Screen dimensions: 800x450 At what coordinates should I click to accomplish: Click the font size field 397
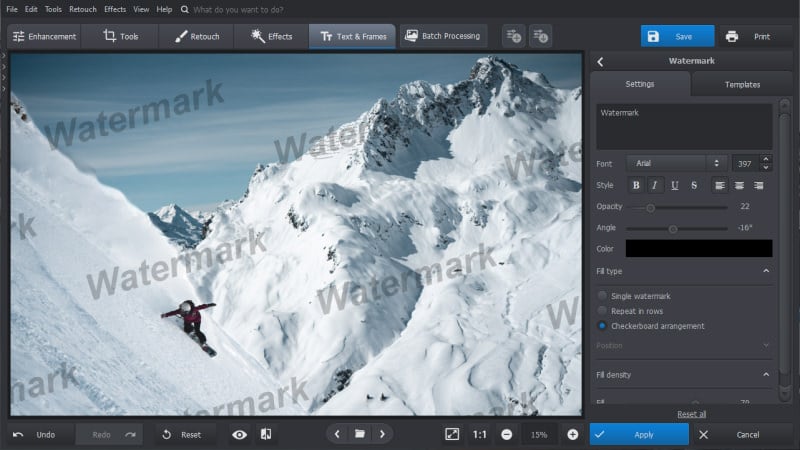tap(745, 163)
